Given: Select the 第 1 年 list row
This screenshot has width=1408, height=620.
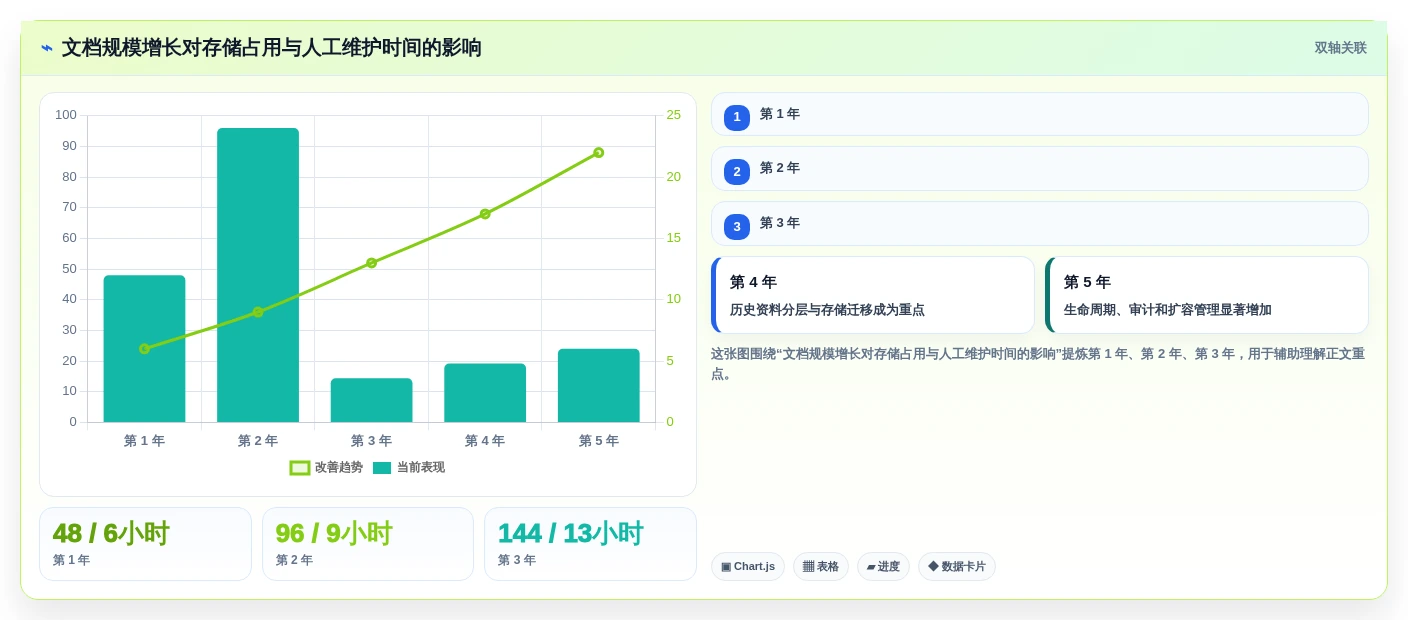Looking at the screenshot, I should coord(1040,114).
